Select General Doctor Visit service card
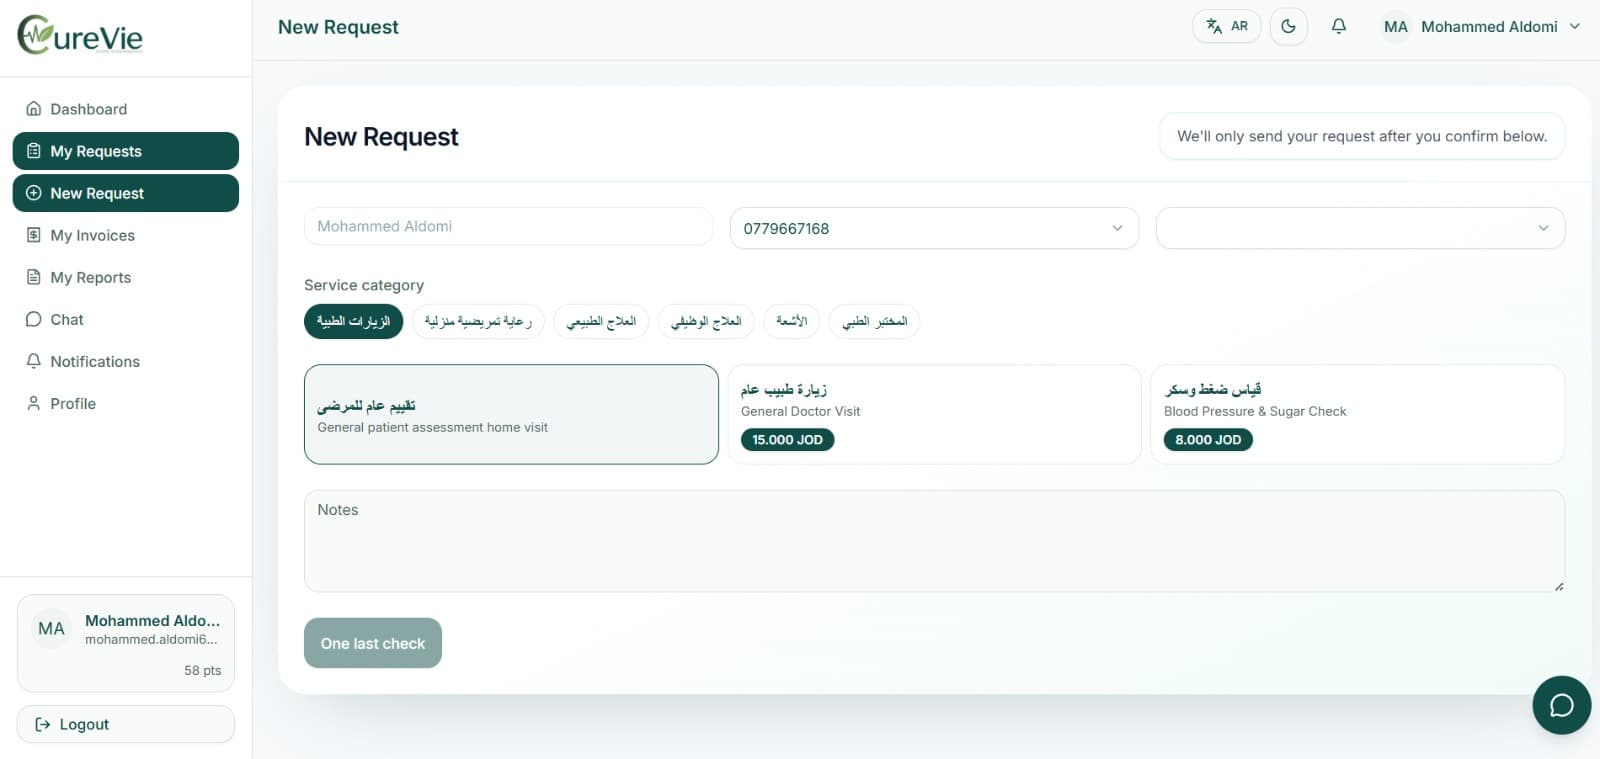 point(934,414)
